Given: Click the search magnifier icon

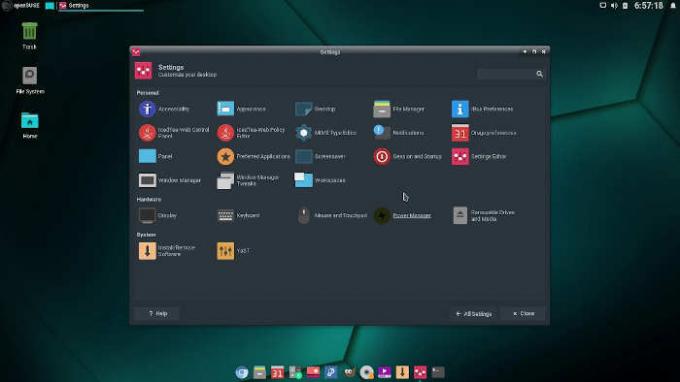Looking at the screenshot, I should (x=539, y=74).
